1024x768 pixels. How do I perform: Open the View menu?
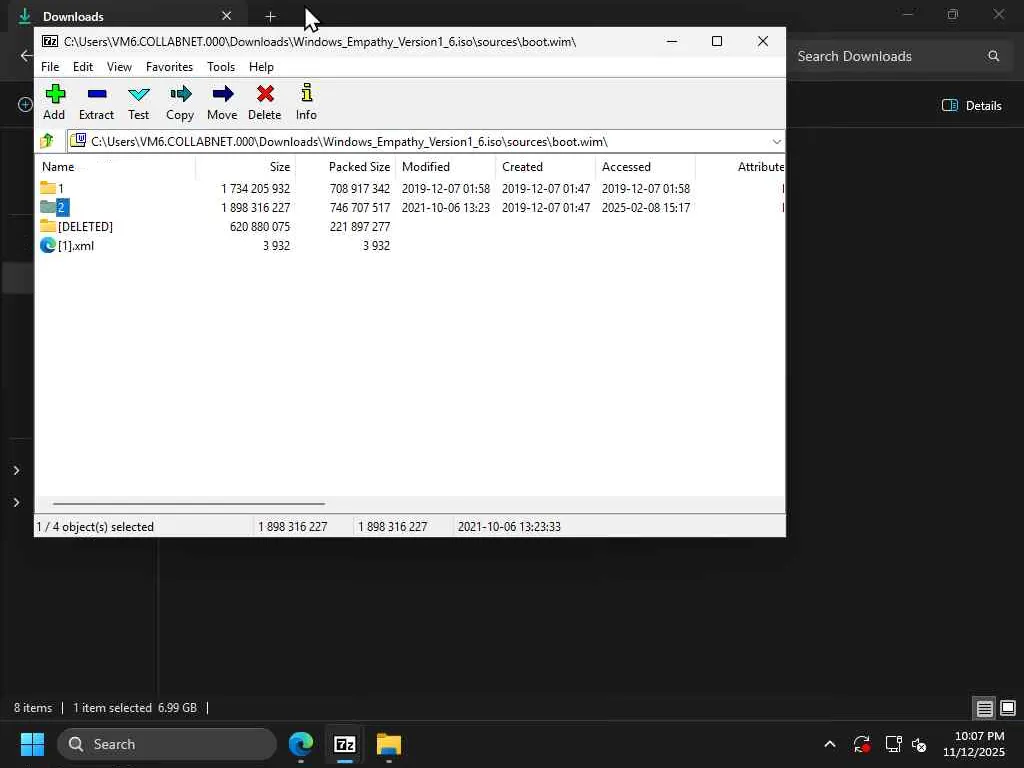click(x=119, y=67)
